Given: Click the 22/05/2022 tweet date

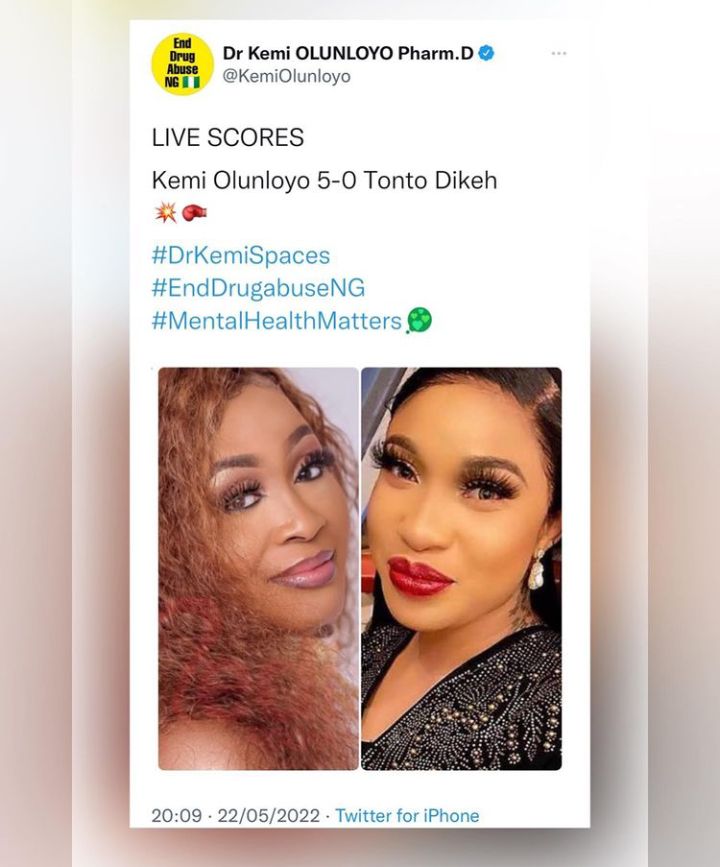Looking at the screenshot, I should [x=269, y=816].
